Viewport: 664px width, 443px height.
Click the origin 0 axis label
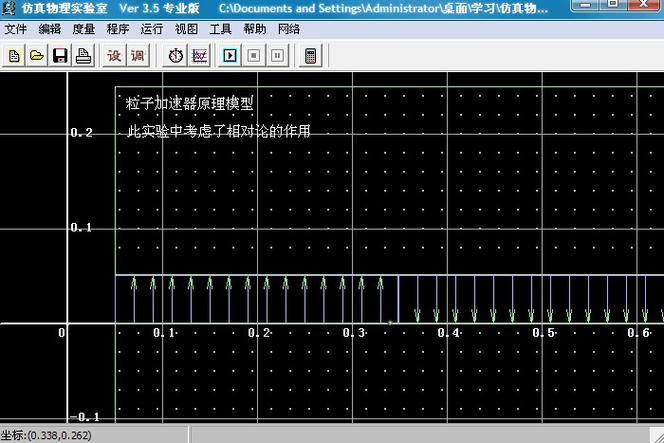coord(61,333)
